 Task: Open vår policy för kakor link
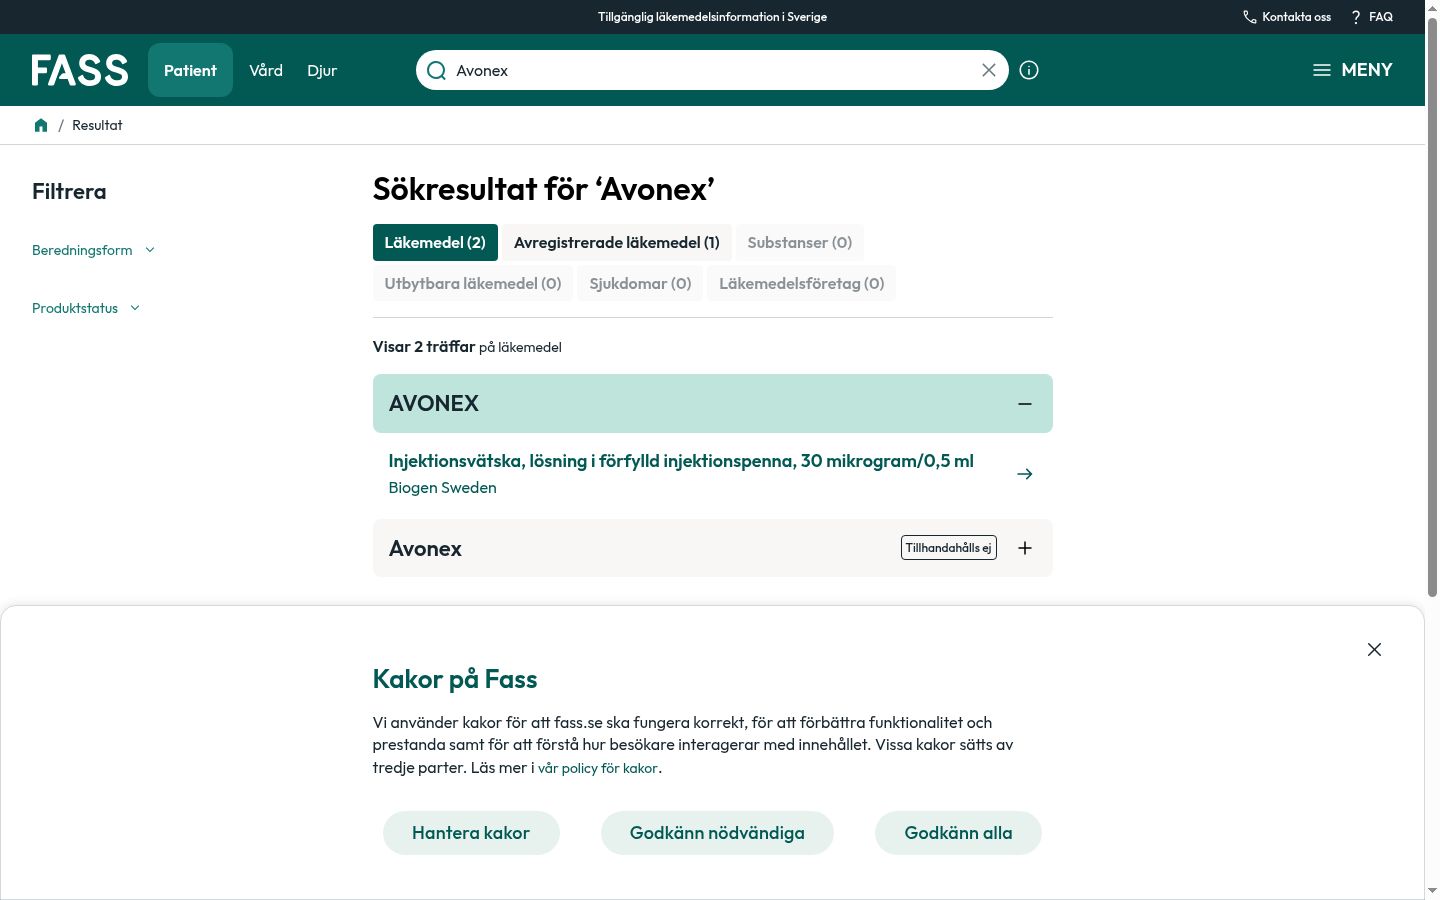[598, 769]
